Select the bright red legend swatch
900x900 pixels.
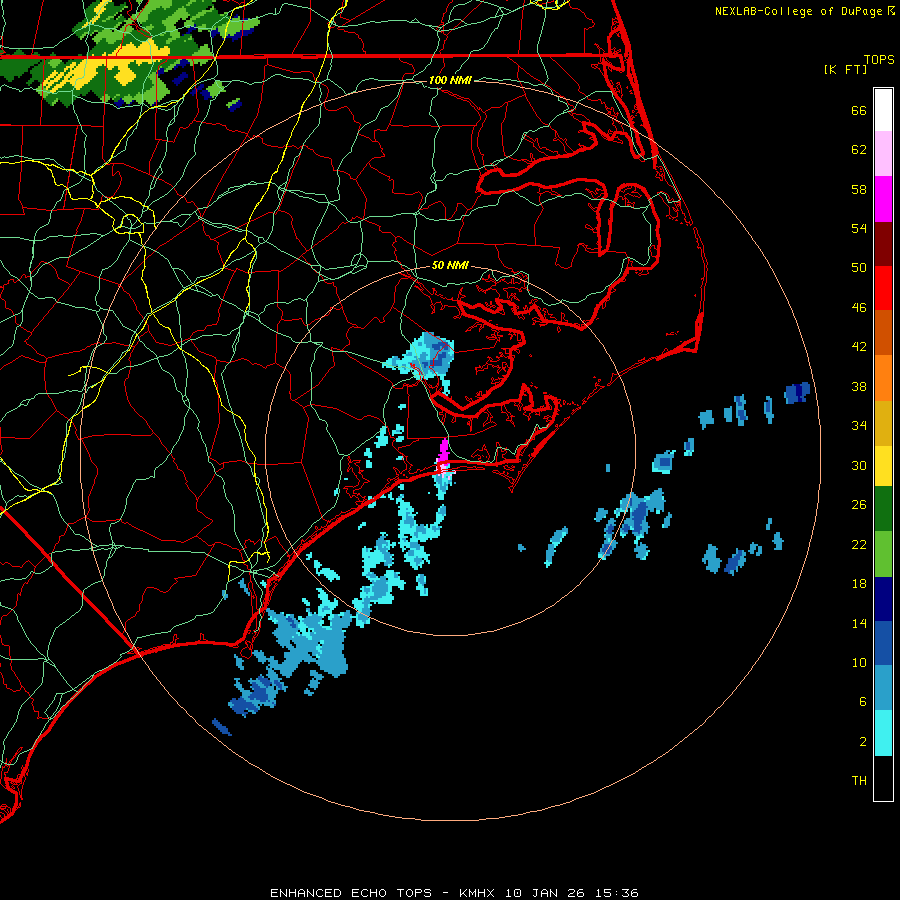[x=883, y=288]
